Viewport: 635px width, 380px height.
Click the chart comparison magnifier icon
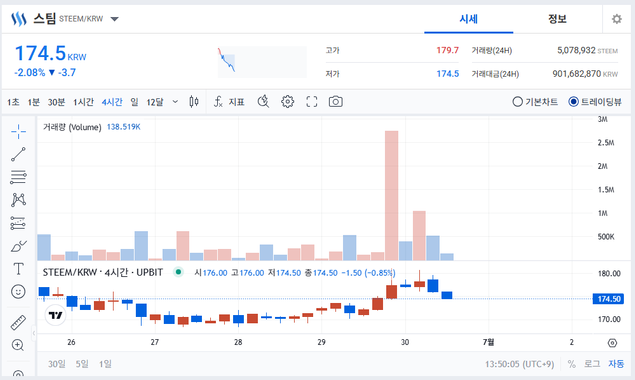(264, 102)
